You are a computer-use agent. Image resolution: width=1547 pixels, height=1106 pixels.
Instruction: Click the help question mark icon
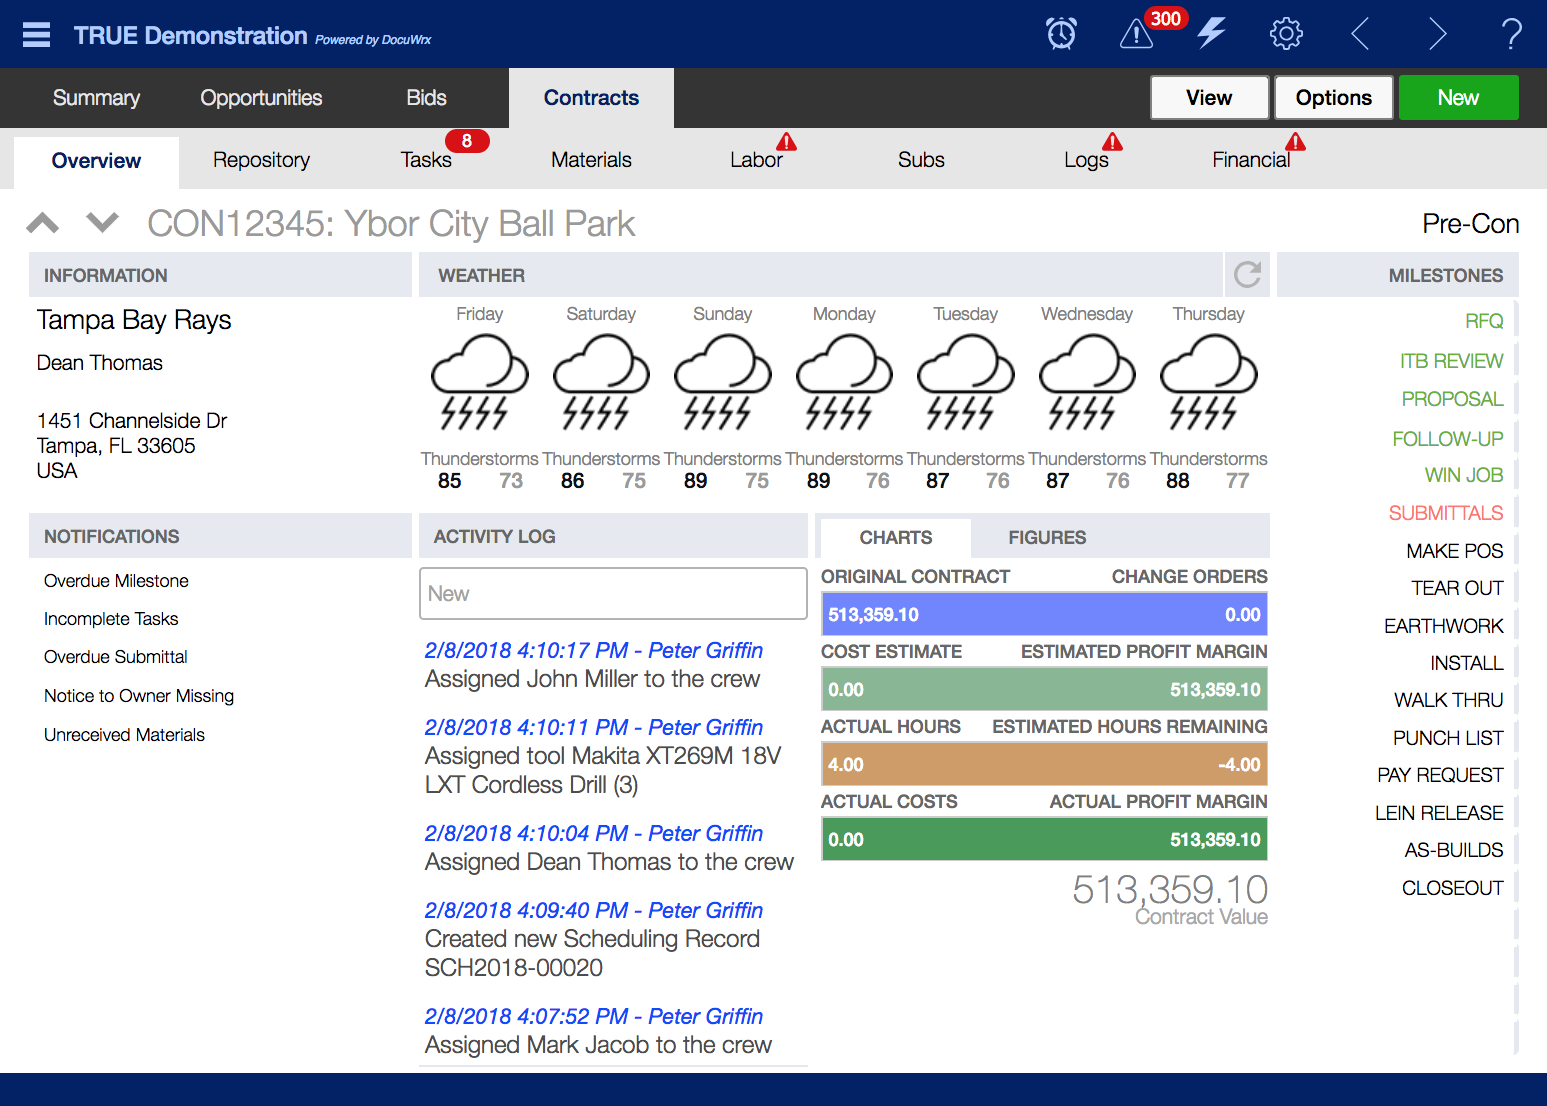(1511, 34)
